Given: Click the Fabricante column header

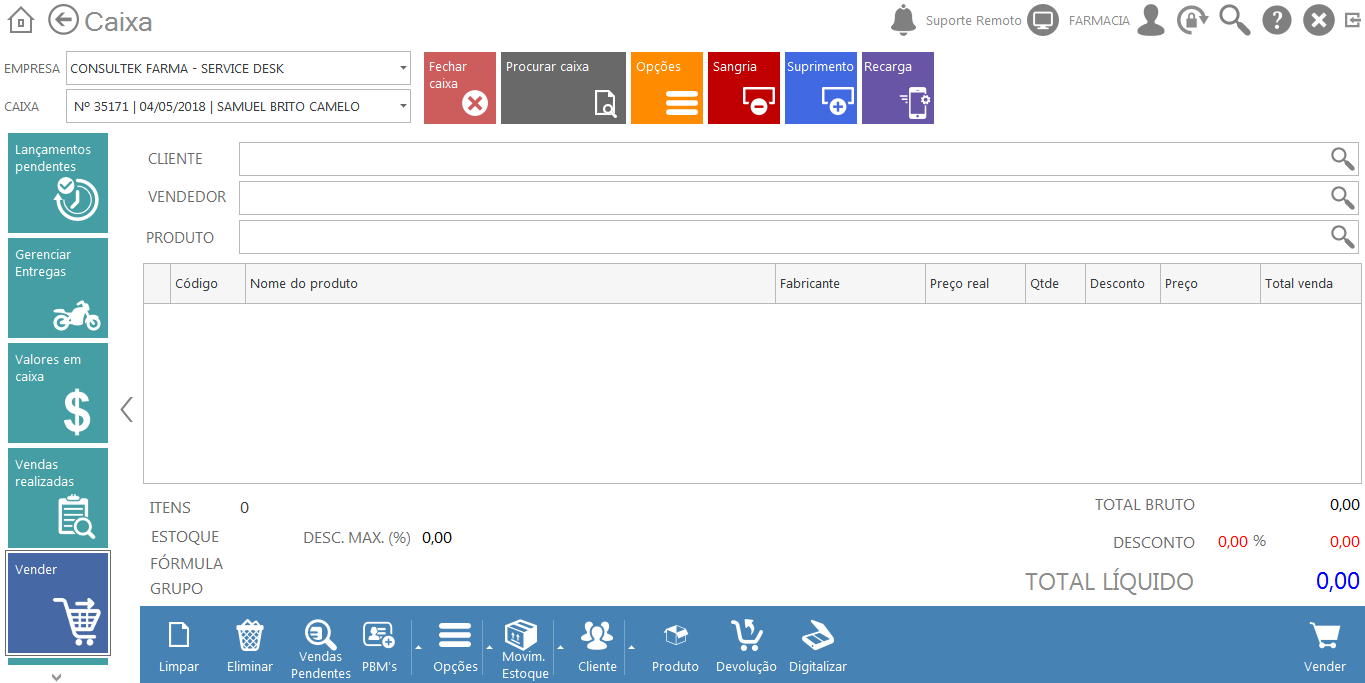Looking at the screenshot, I should [851, 284].
